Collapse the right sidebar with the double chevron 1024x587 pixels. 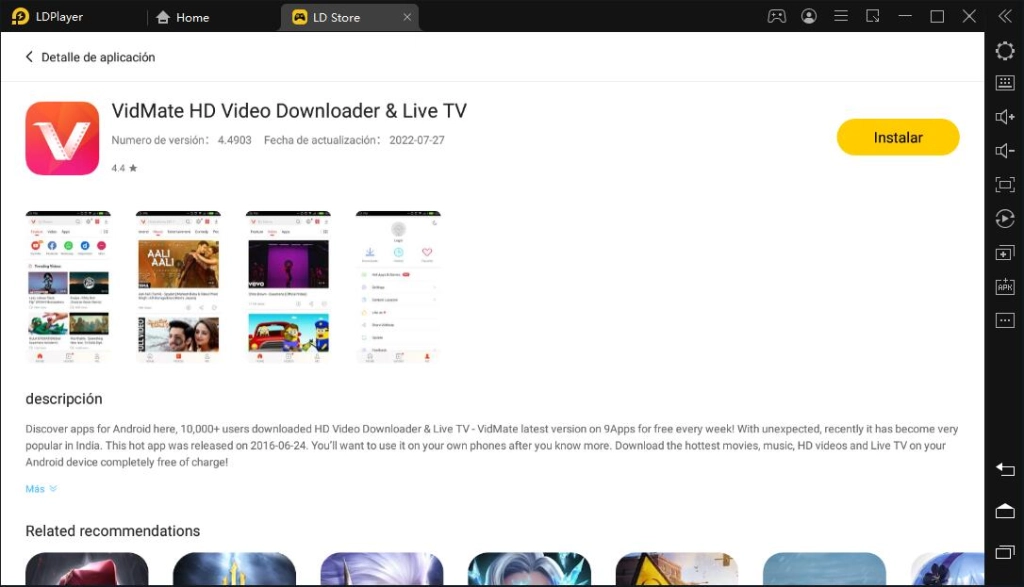1005,16
